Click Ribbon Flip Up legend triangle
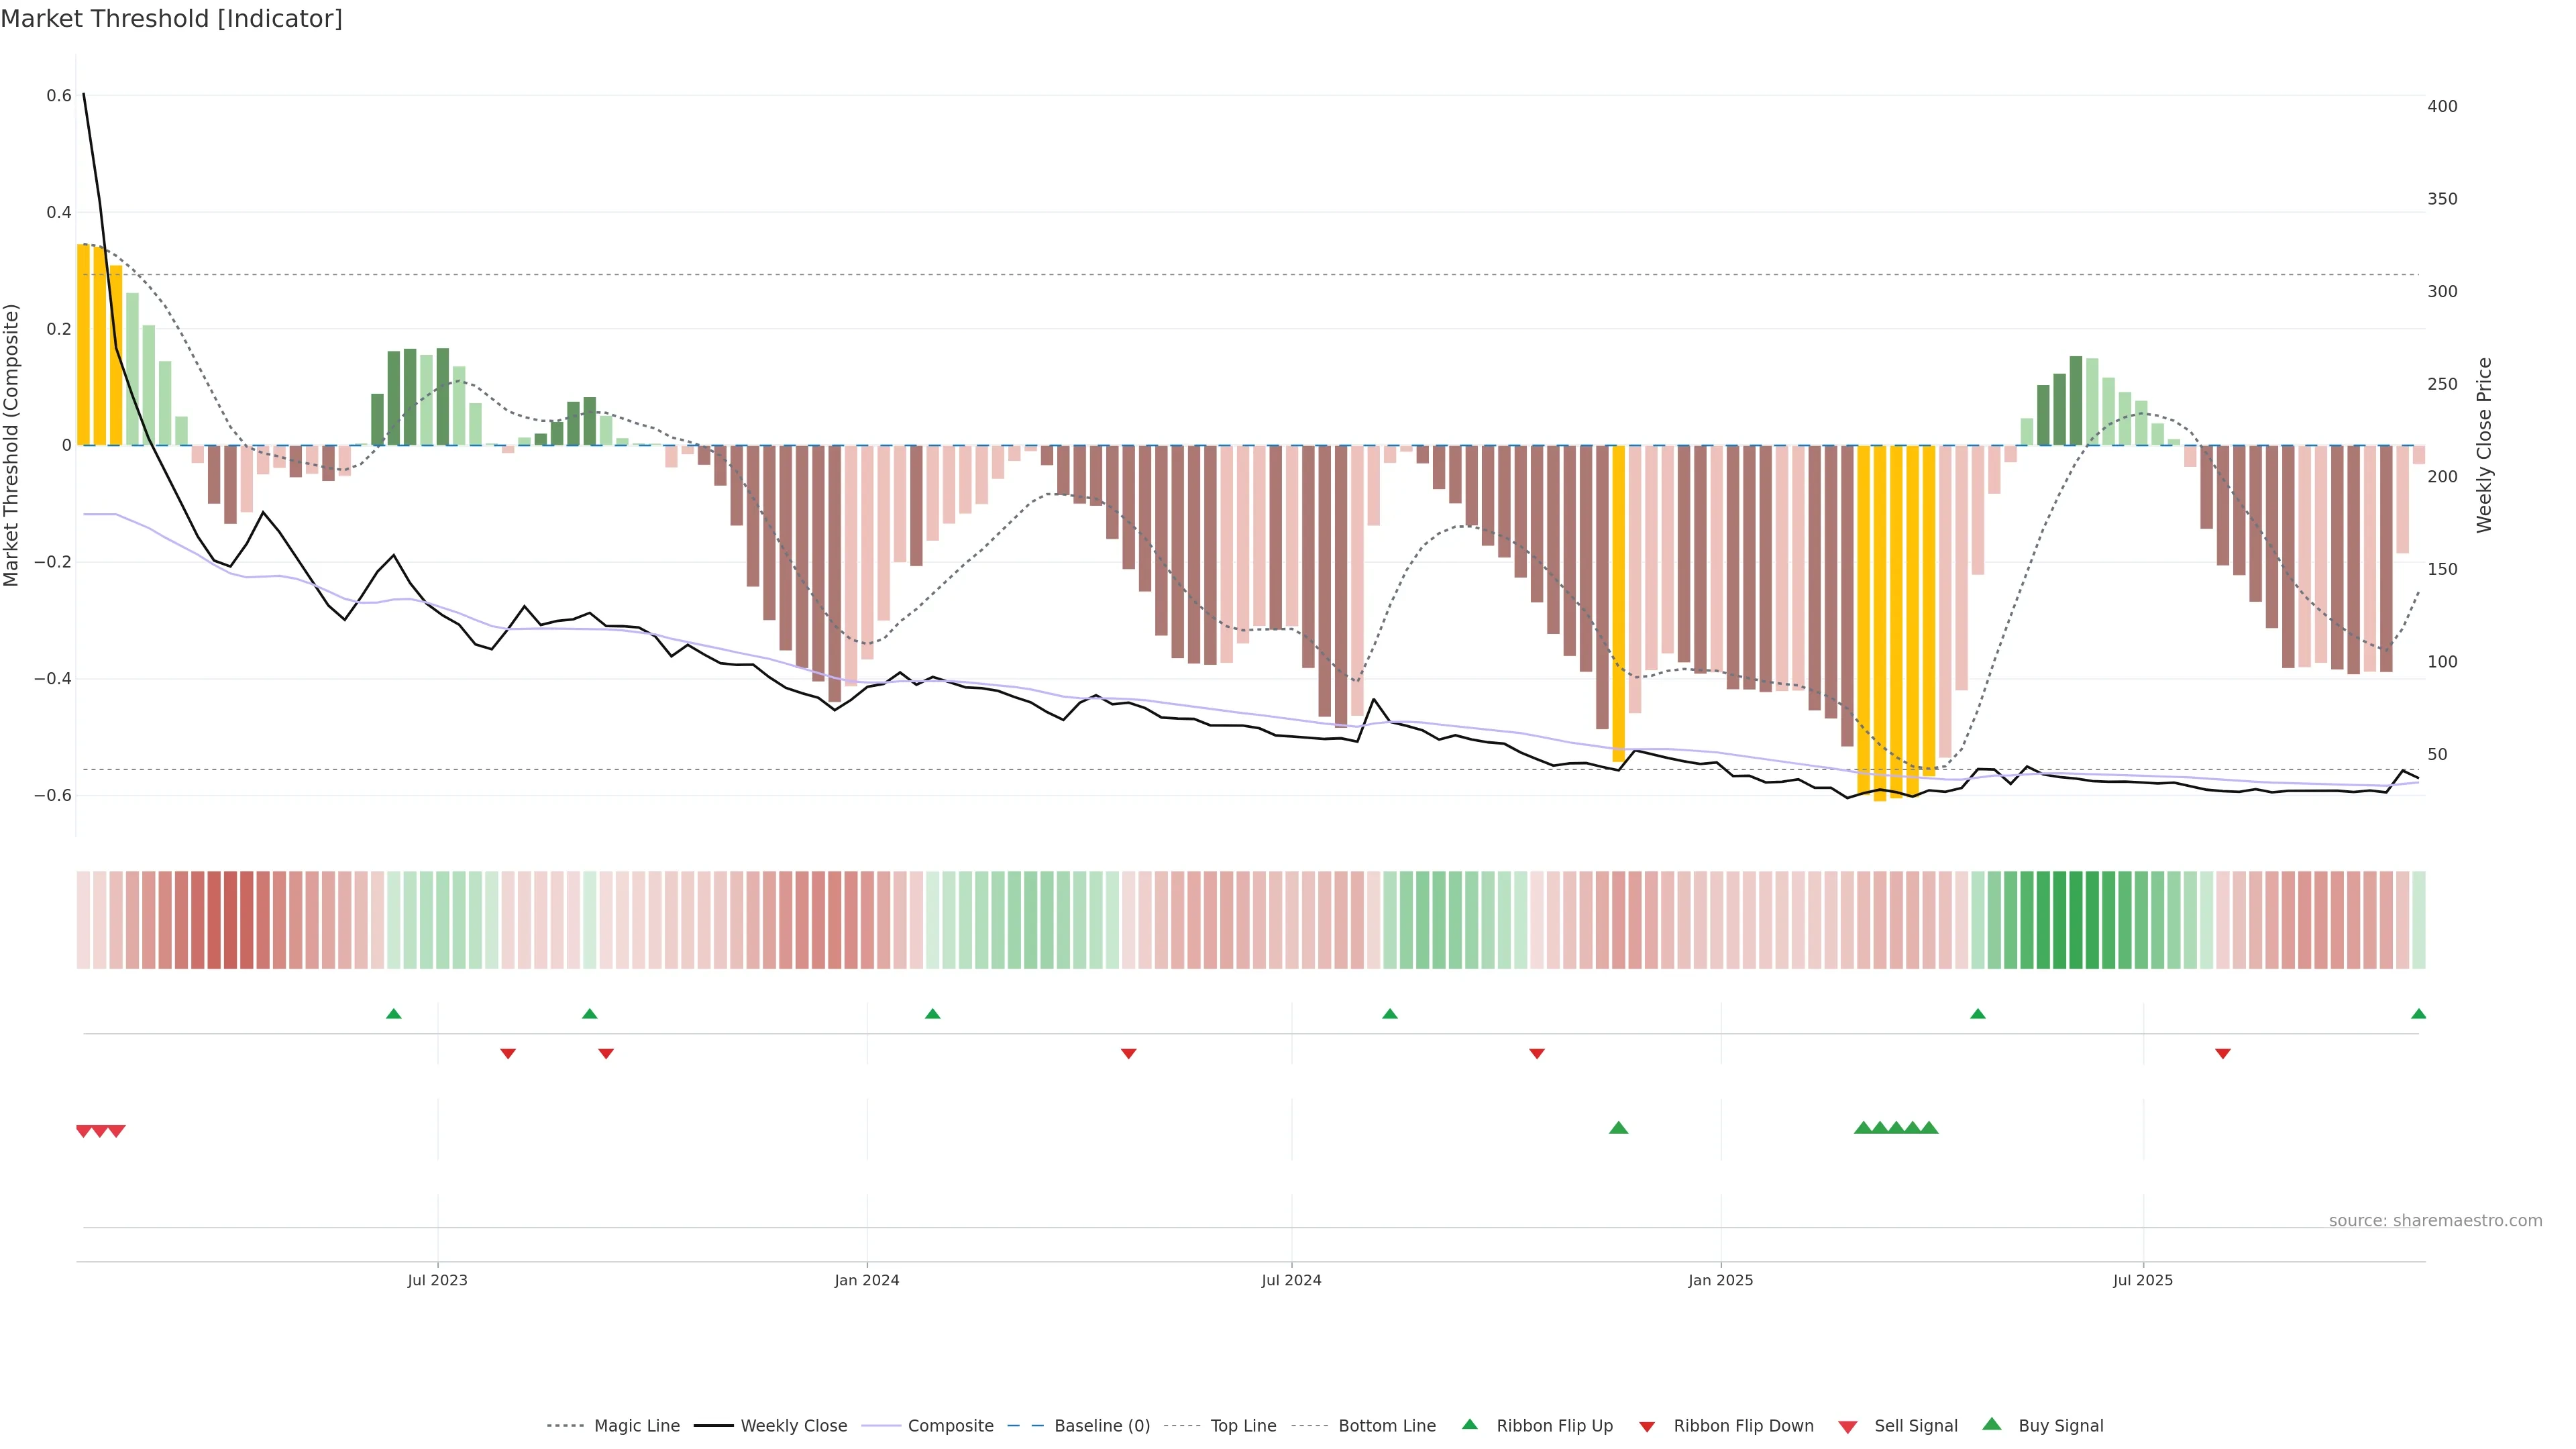The image size is (2576, 1449). pyautogui.click(x=1469, y=1425)
